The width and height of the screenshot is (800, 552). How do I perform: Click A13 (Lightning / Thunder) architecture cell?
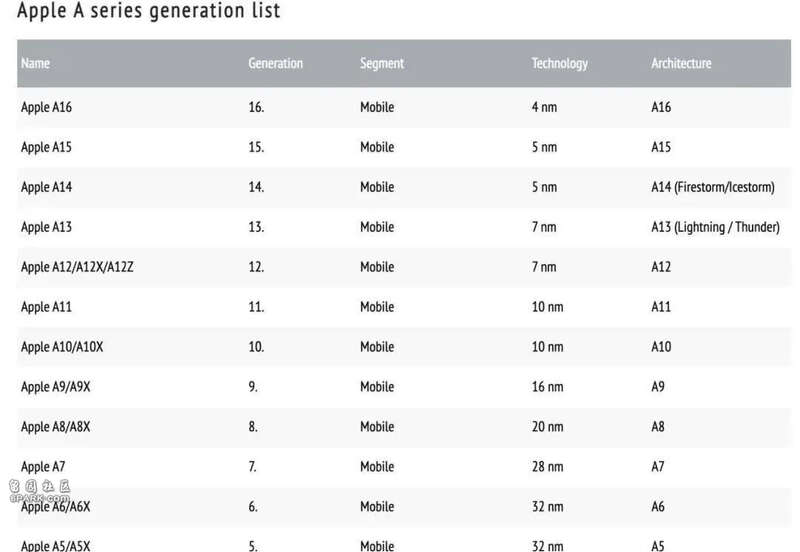click(715, 227)
